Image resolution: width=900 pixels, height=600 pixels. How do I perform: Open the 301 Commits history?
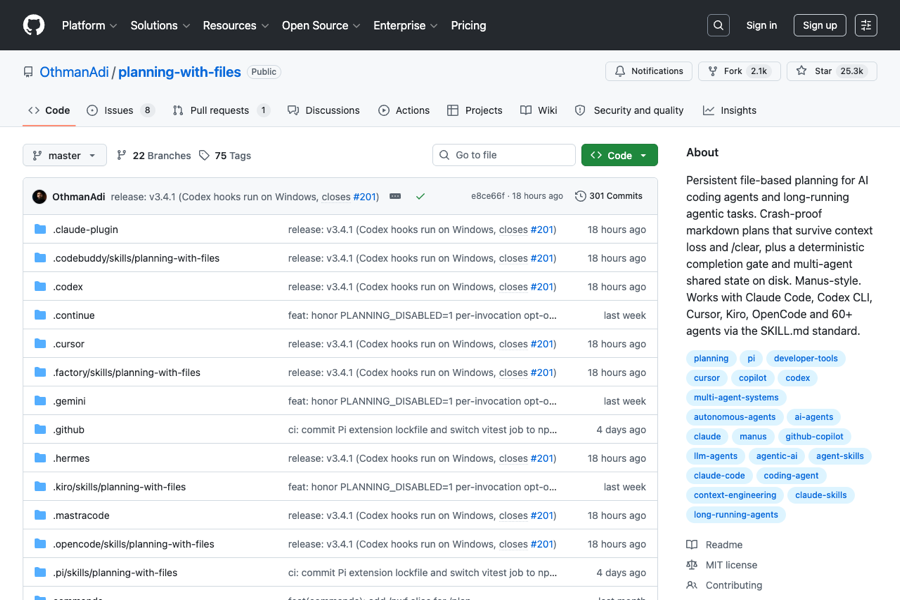(608, 196)
